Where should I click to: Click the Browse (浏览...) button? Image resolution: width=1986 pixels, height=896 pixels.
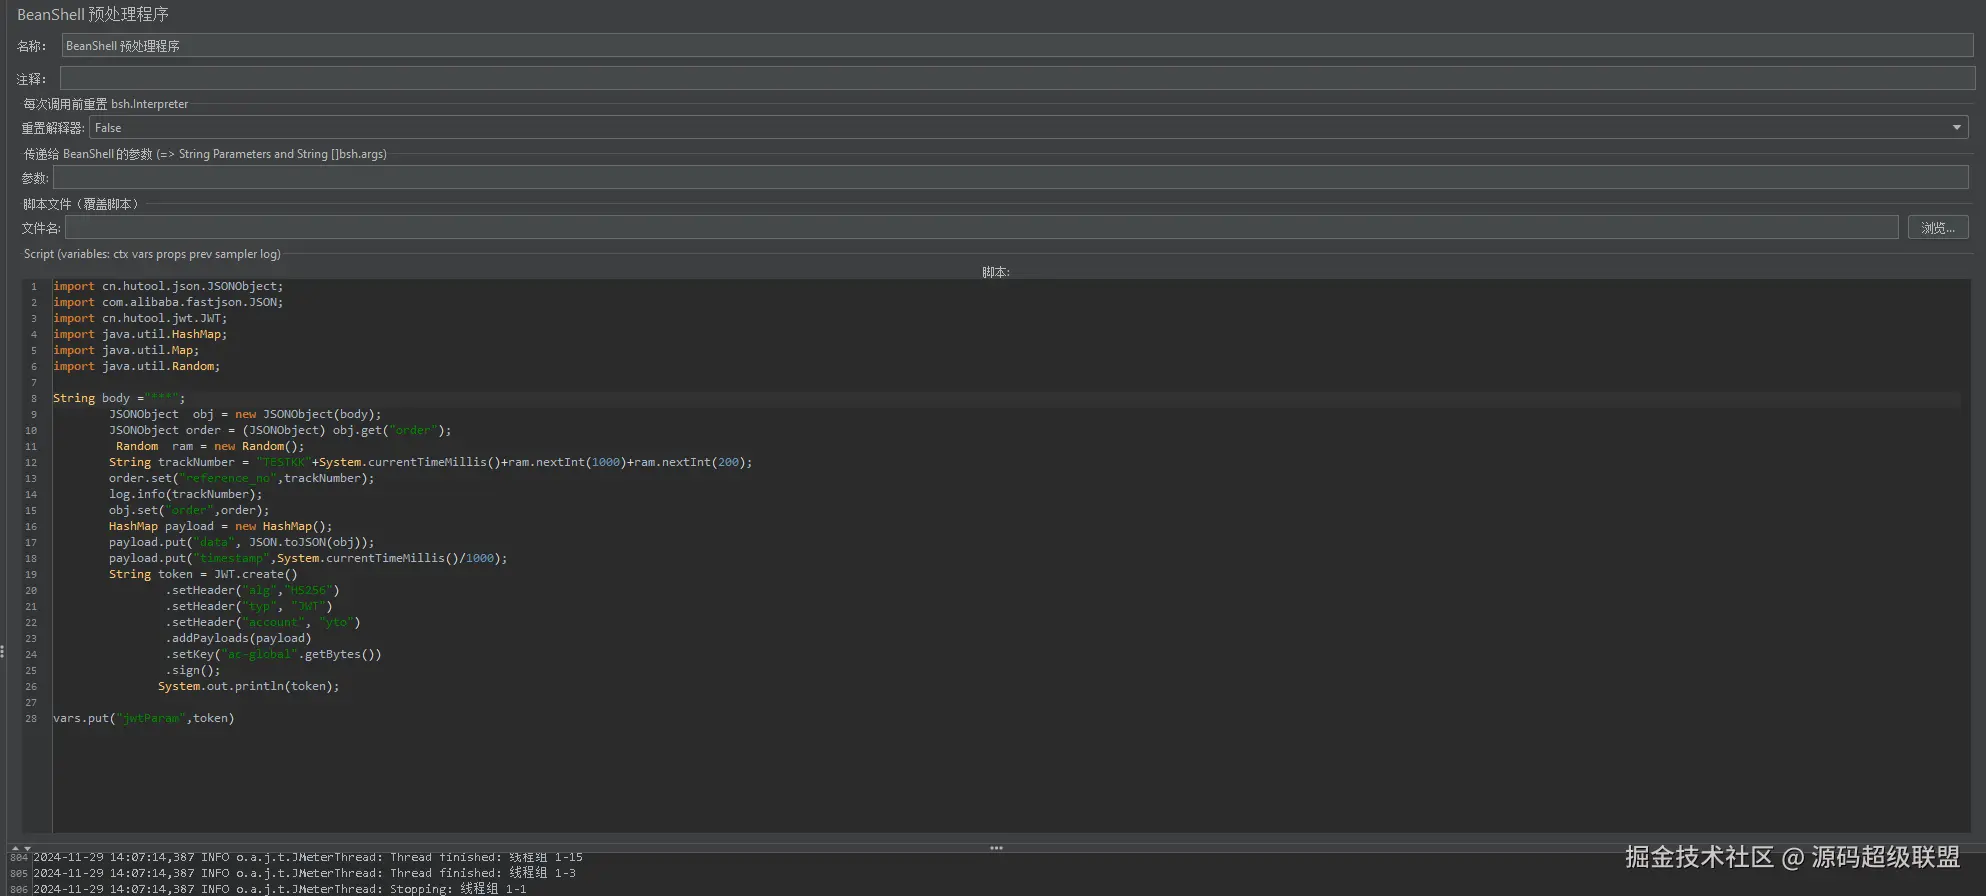tap(1938, 227)
